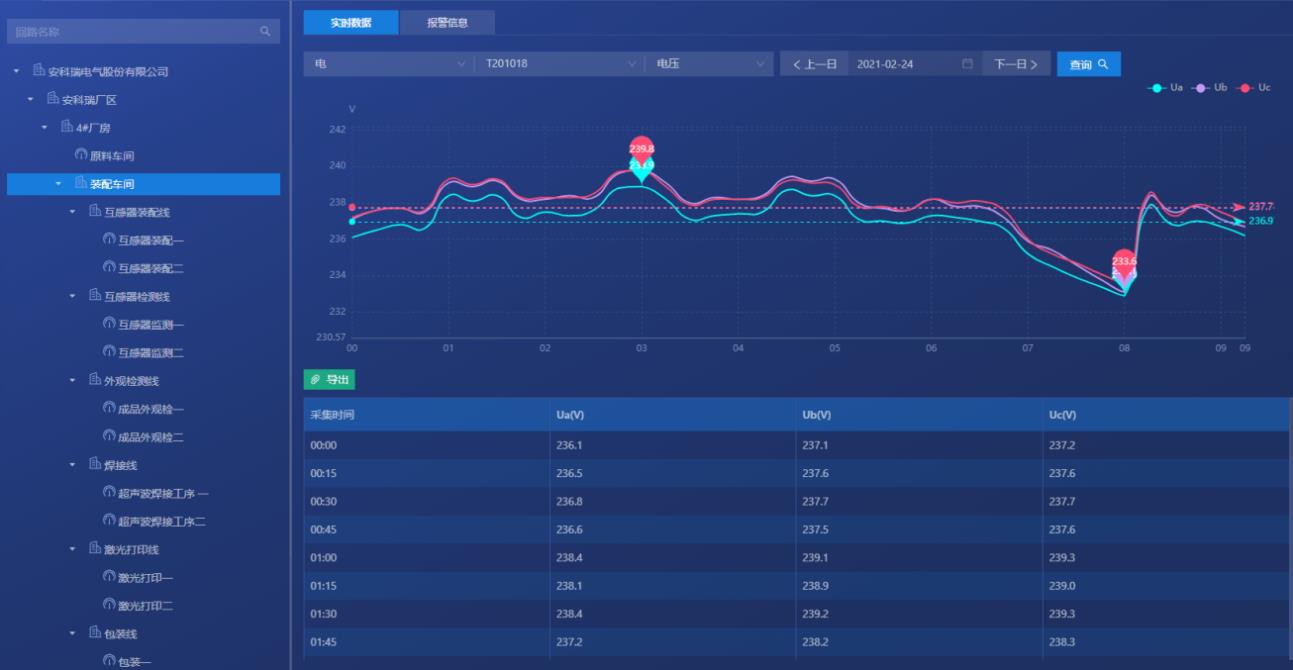Click the magnifier icon inside the 查询 button
1293x670 pixels.
pos(1102,63)
